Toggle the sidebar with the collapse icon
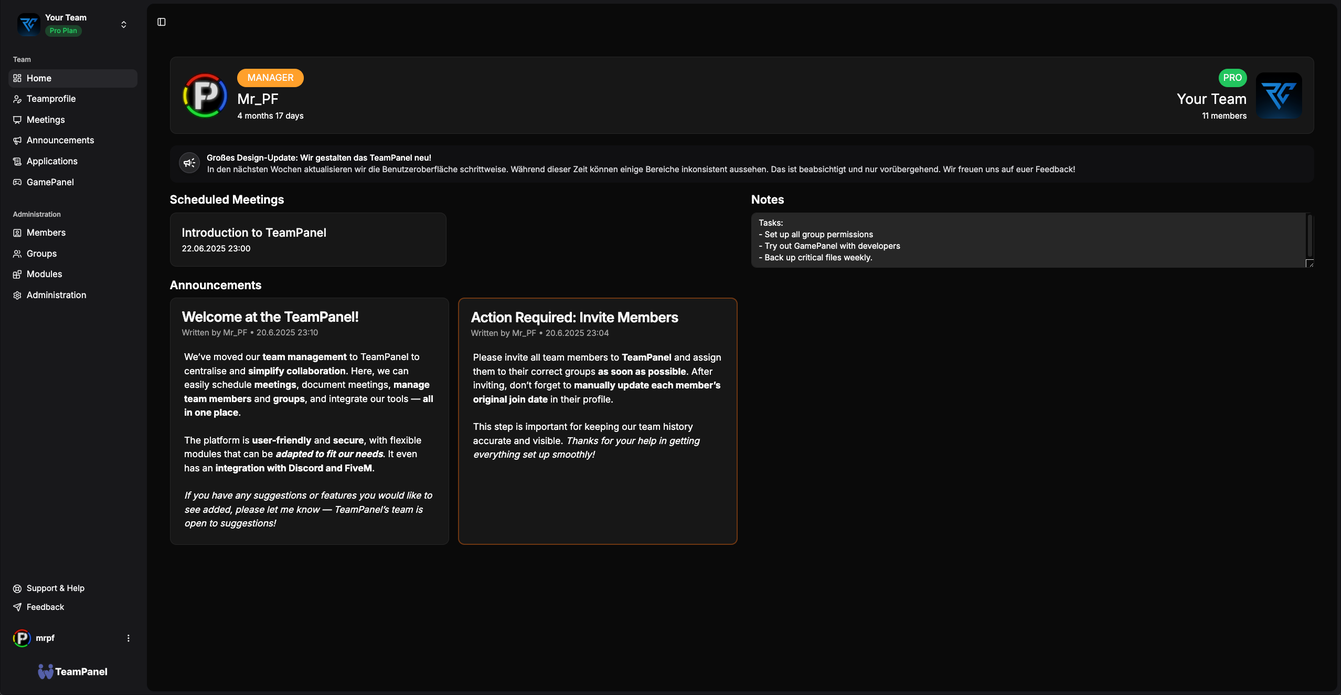The width and height of the screenshot is (1341, 695). (161, 21)
